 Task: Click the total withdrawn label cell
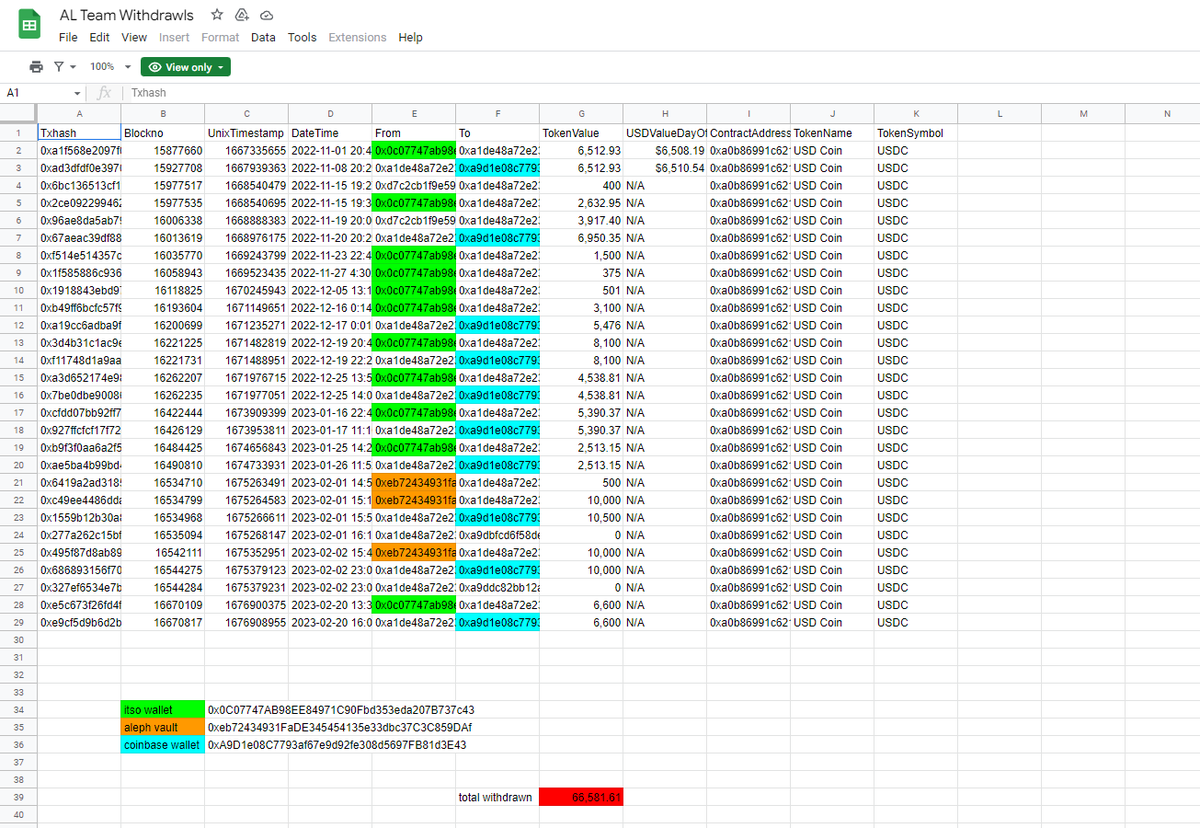click(x=498, y=797)
